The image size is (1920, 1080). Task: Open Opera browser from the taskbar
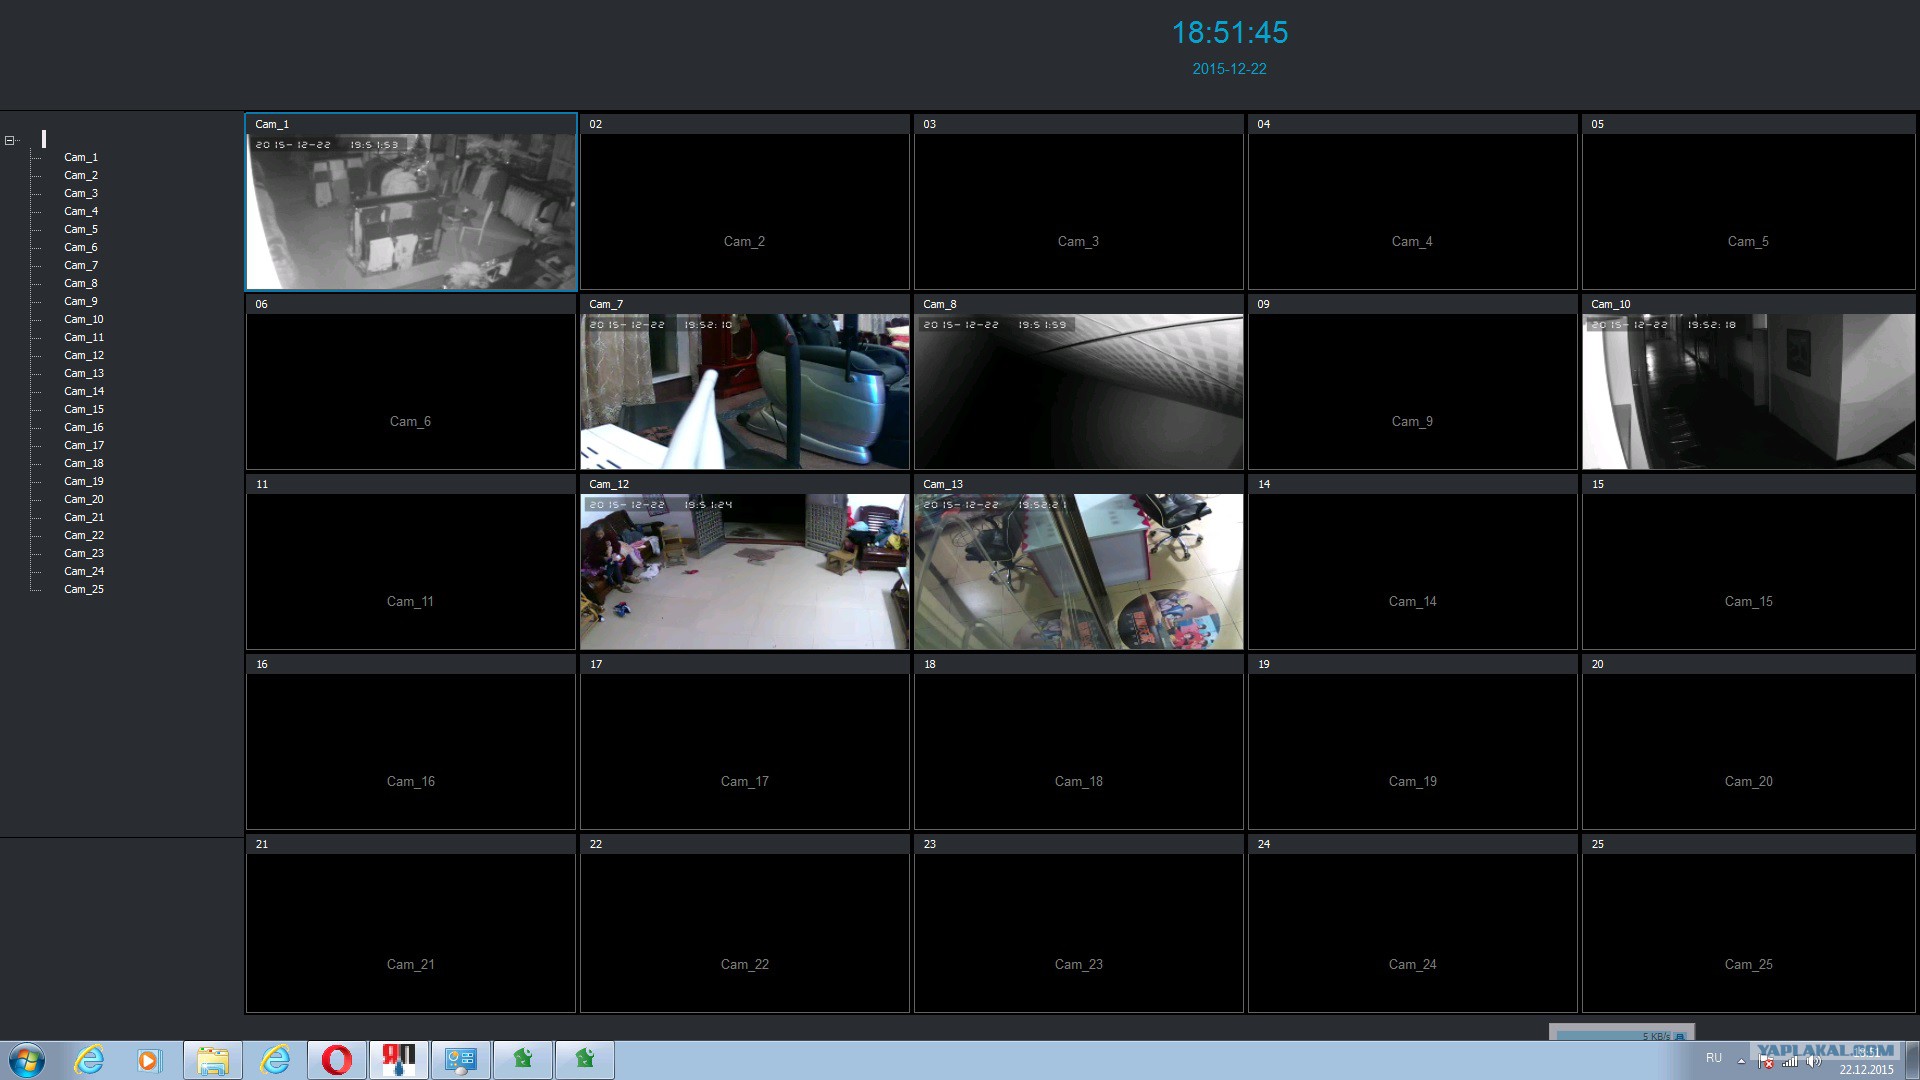point(337,1060)
